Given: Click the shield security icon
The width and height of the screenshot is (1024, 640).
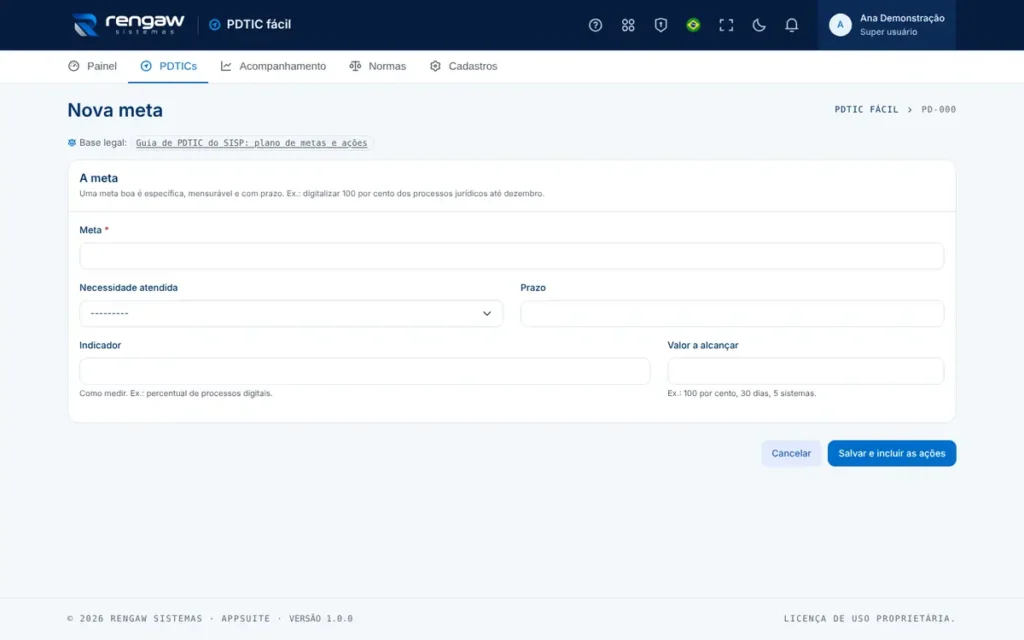Looking at the screenshot, I should click(x=660, y=25).
